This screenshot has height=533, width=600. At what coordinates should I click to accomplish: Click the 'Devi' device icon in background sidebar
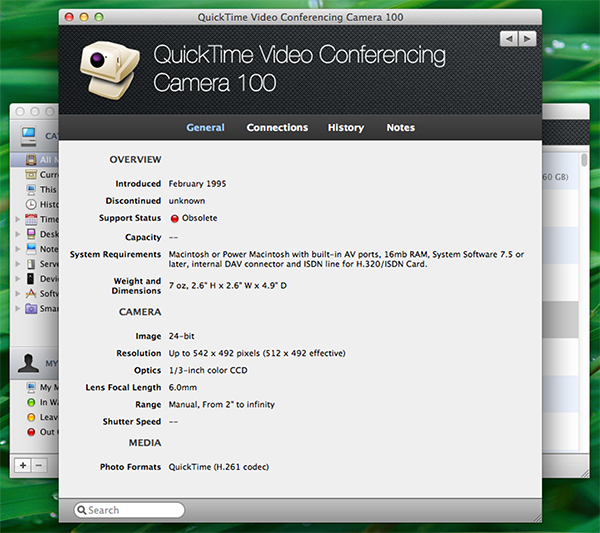(x=31, y=279)
